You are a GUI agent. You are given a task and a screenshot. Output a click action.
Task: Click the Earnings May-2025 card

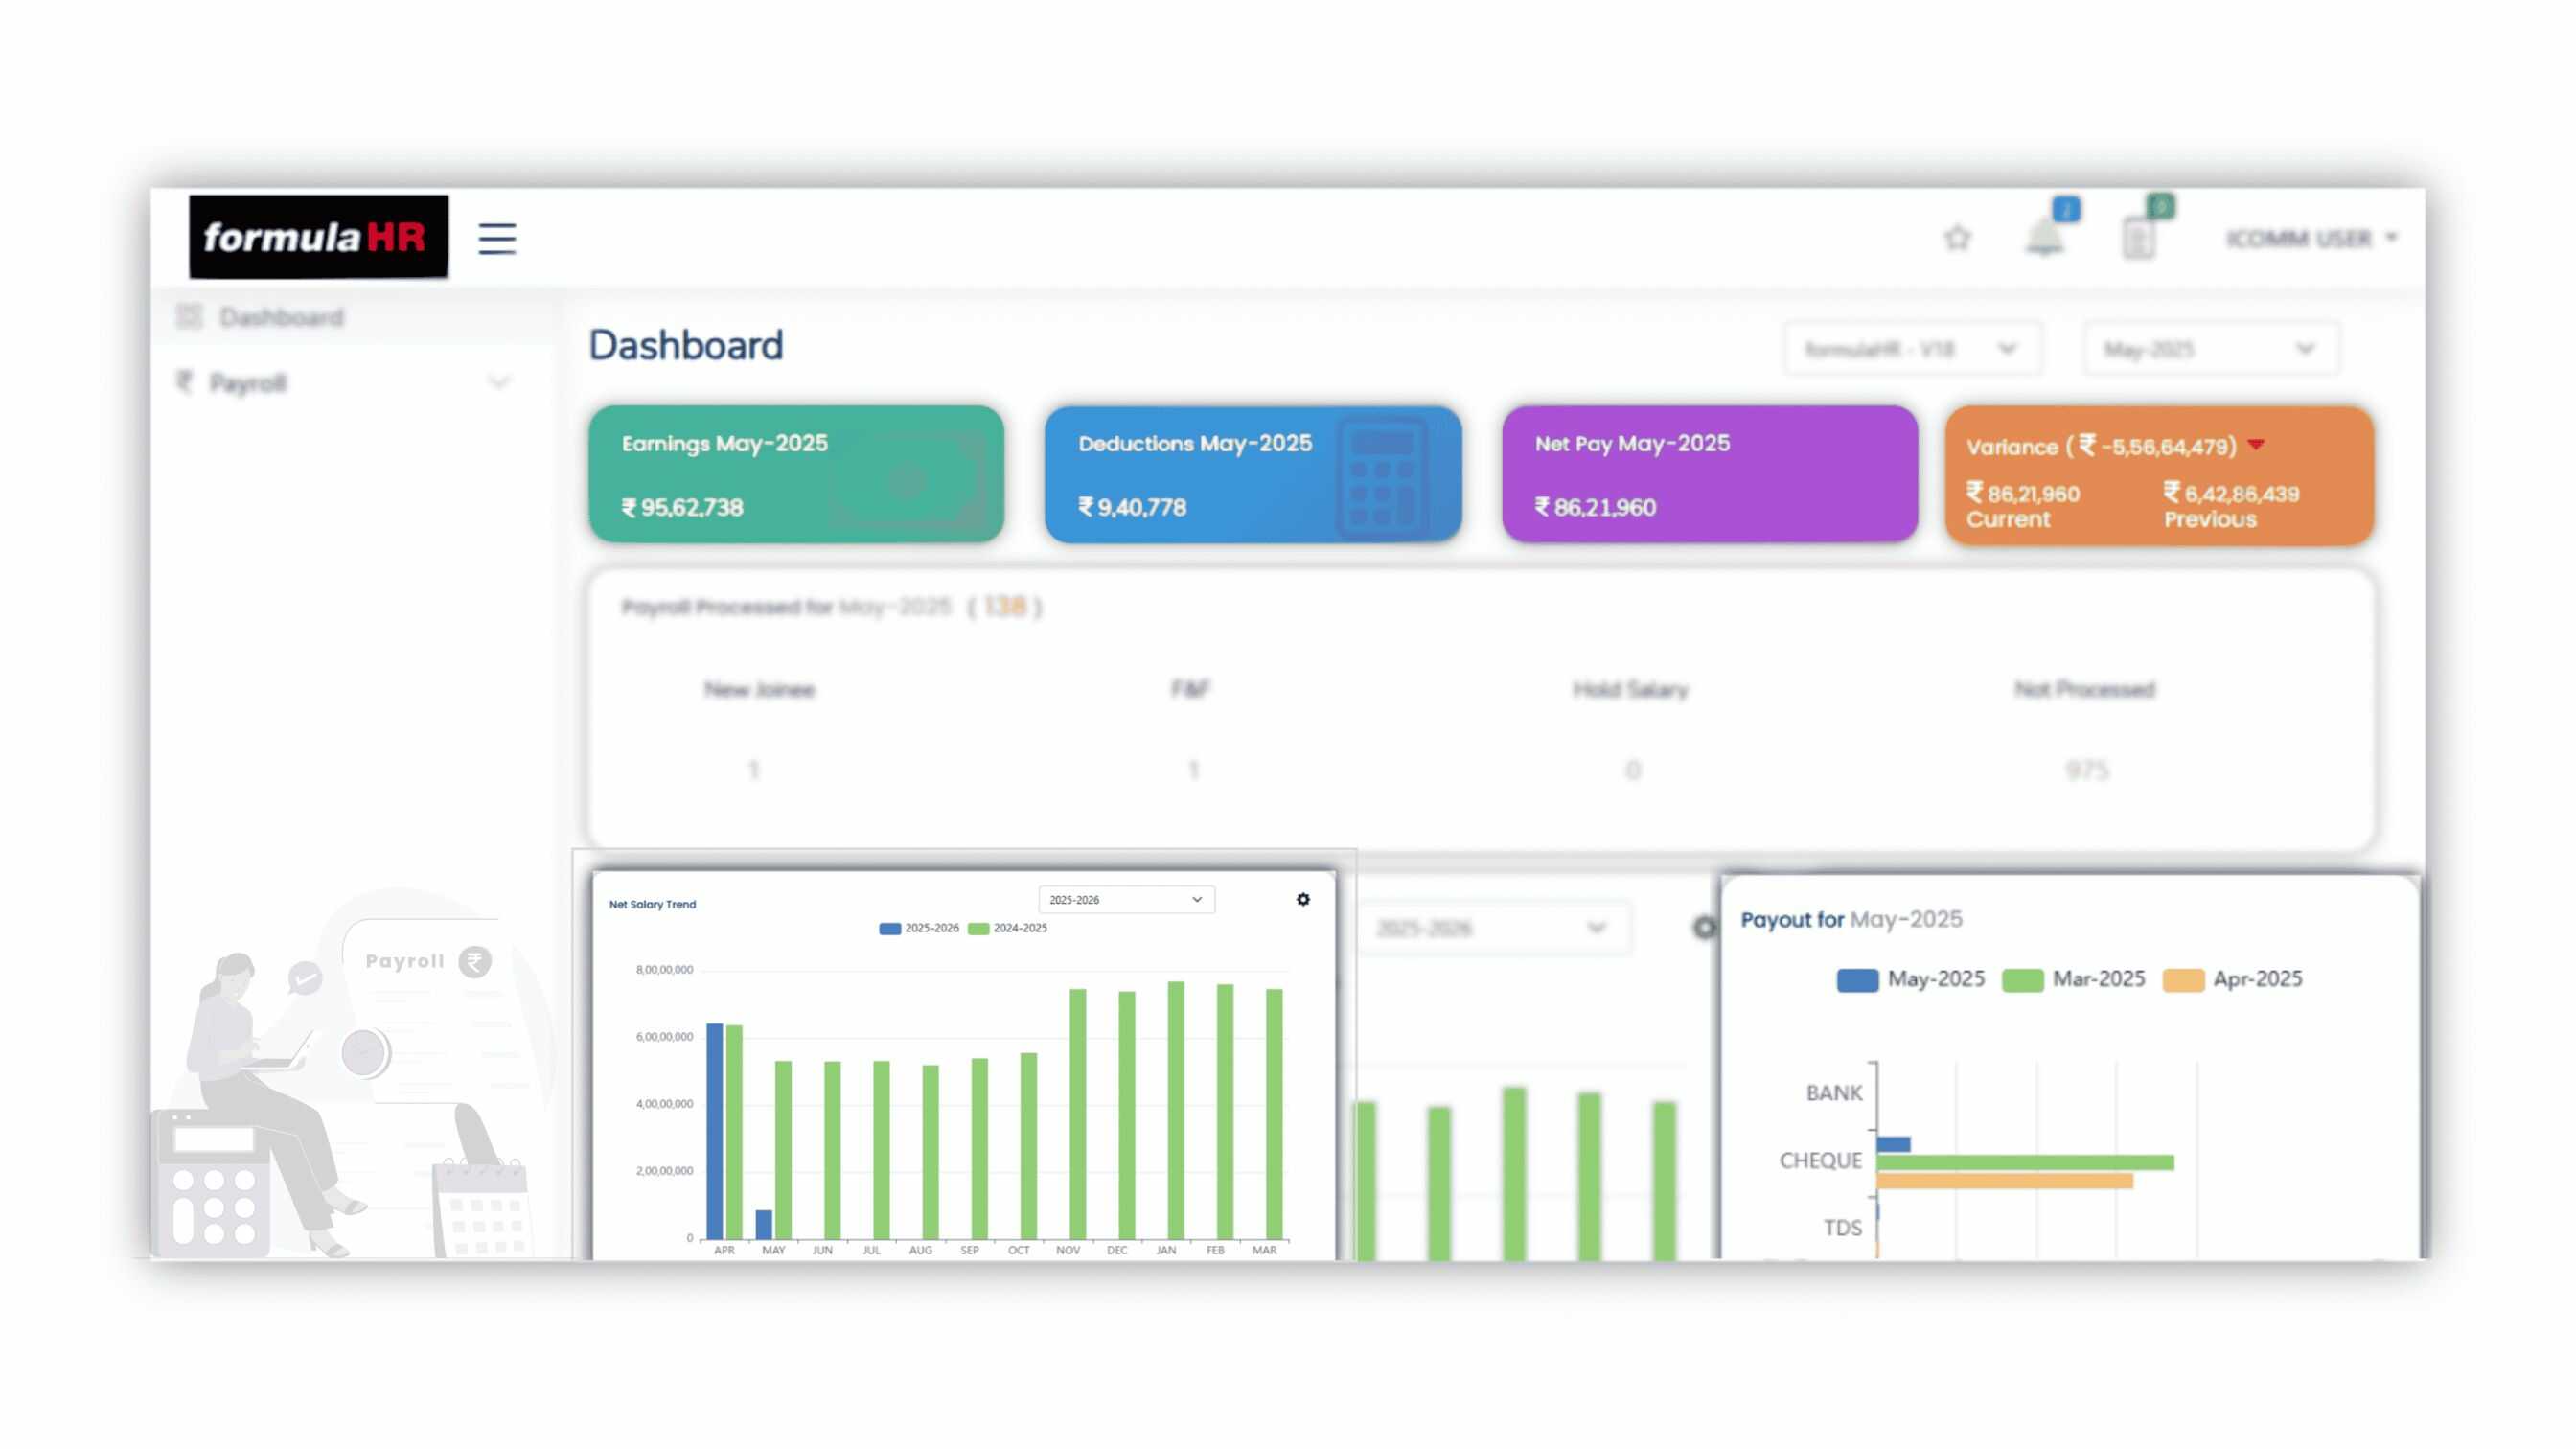point(796,474)
